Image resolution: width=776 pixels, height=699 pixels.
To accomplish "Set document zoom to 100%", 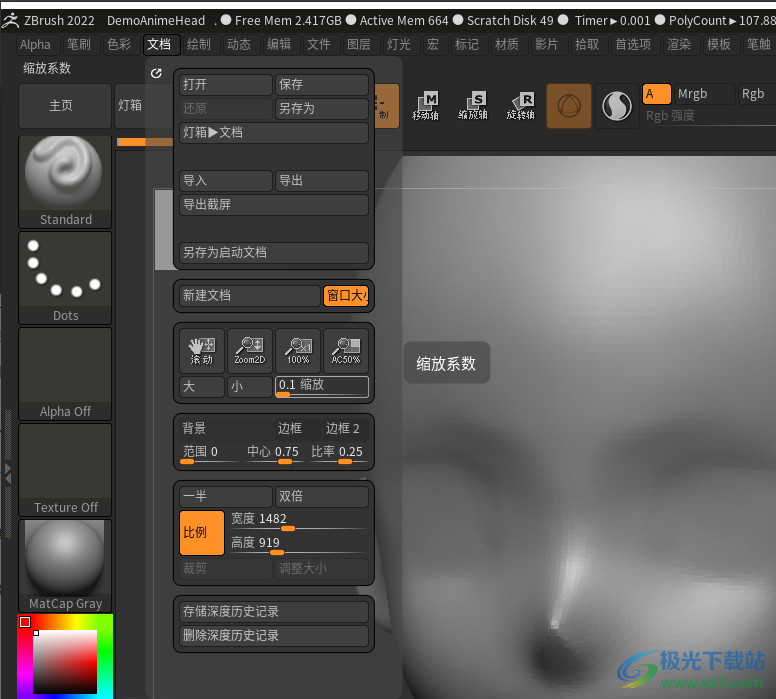I will pos(298,350).
